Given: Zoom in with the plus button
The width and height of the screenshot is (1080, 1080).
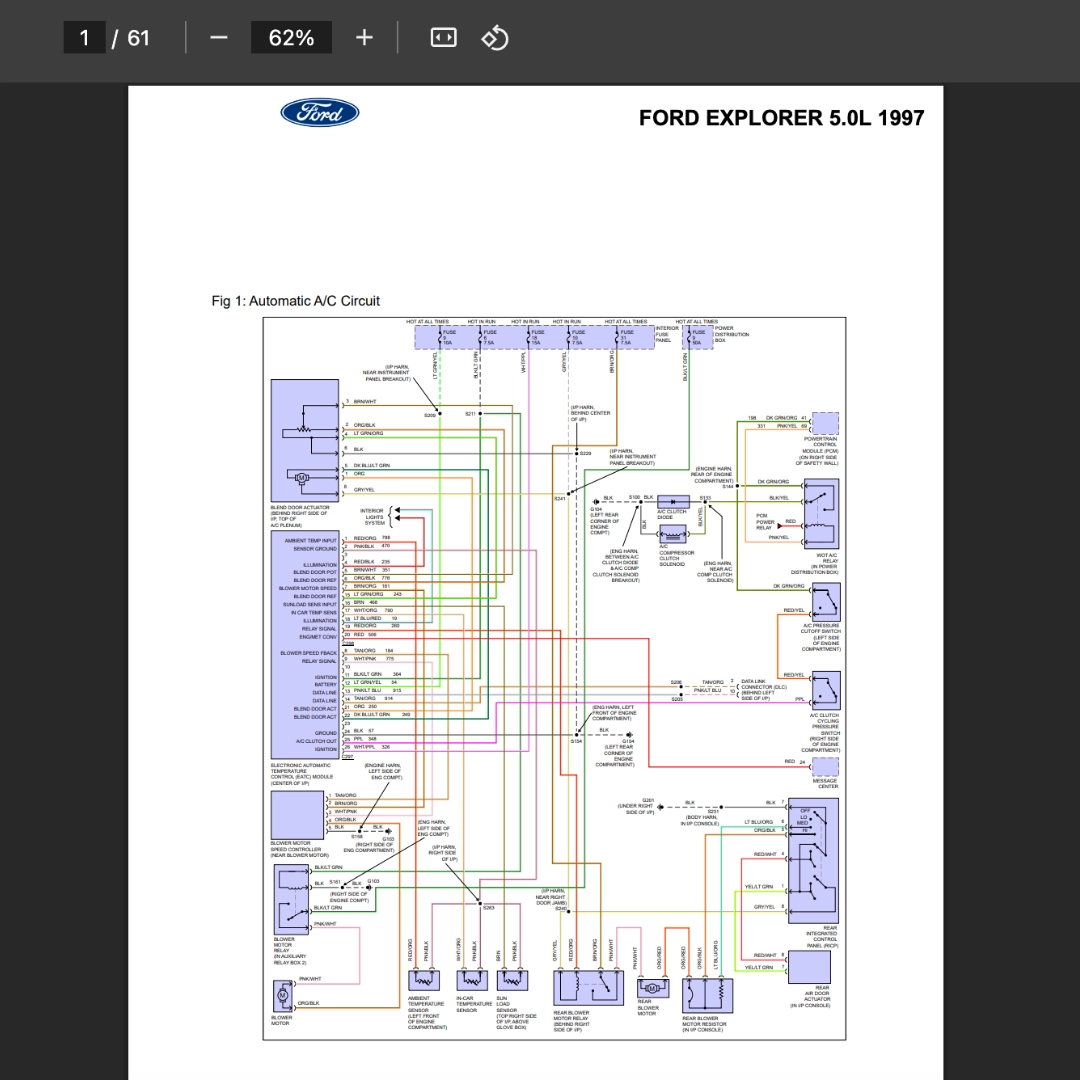Looking at the screenshot, I should tap(364, 37).
